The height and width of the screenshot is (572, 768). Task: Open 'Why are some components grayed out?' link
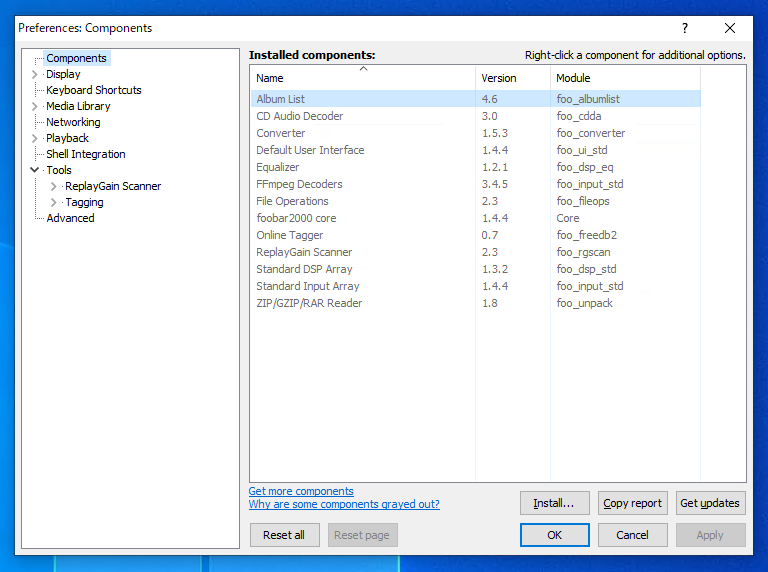344,504
